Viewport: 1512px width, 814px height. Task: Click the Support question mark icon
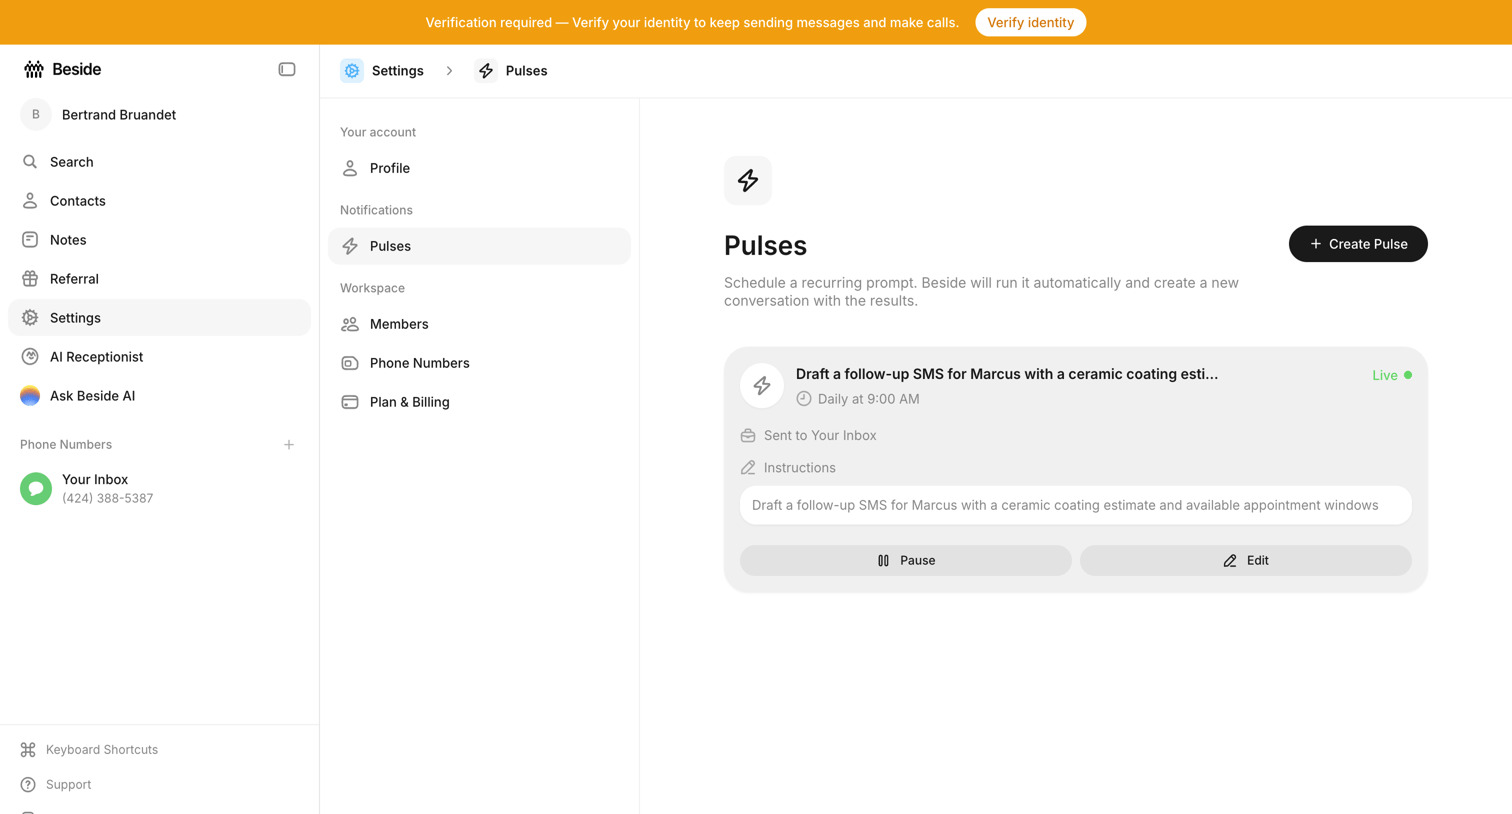(28, 785)
